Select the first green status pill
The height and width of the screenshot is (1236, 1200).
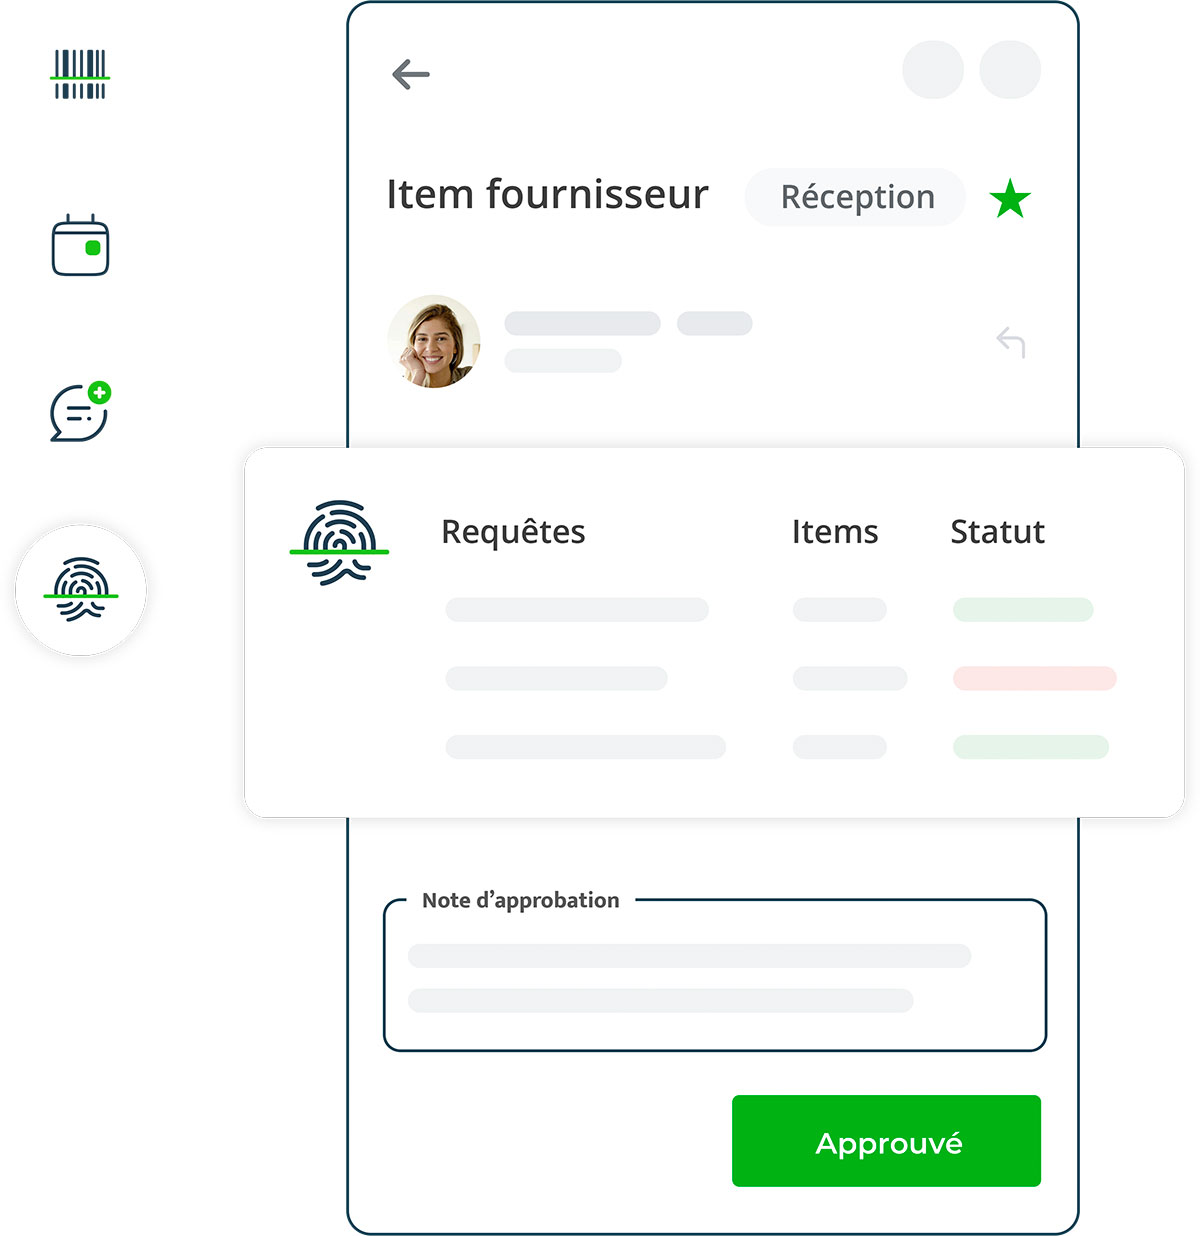[1023, 610]
